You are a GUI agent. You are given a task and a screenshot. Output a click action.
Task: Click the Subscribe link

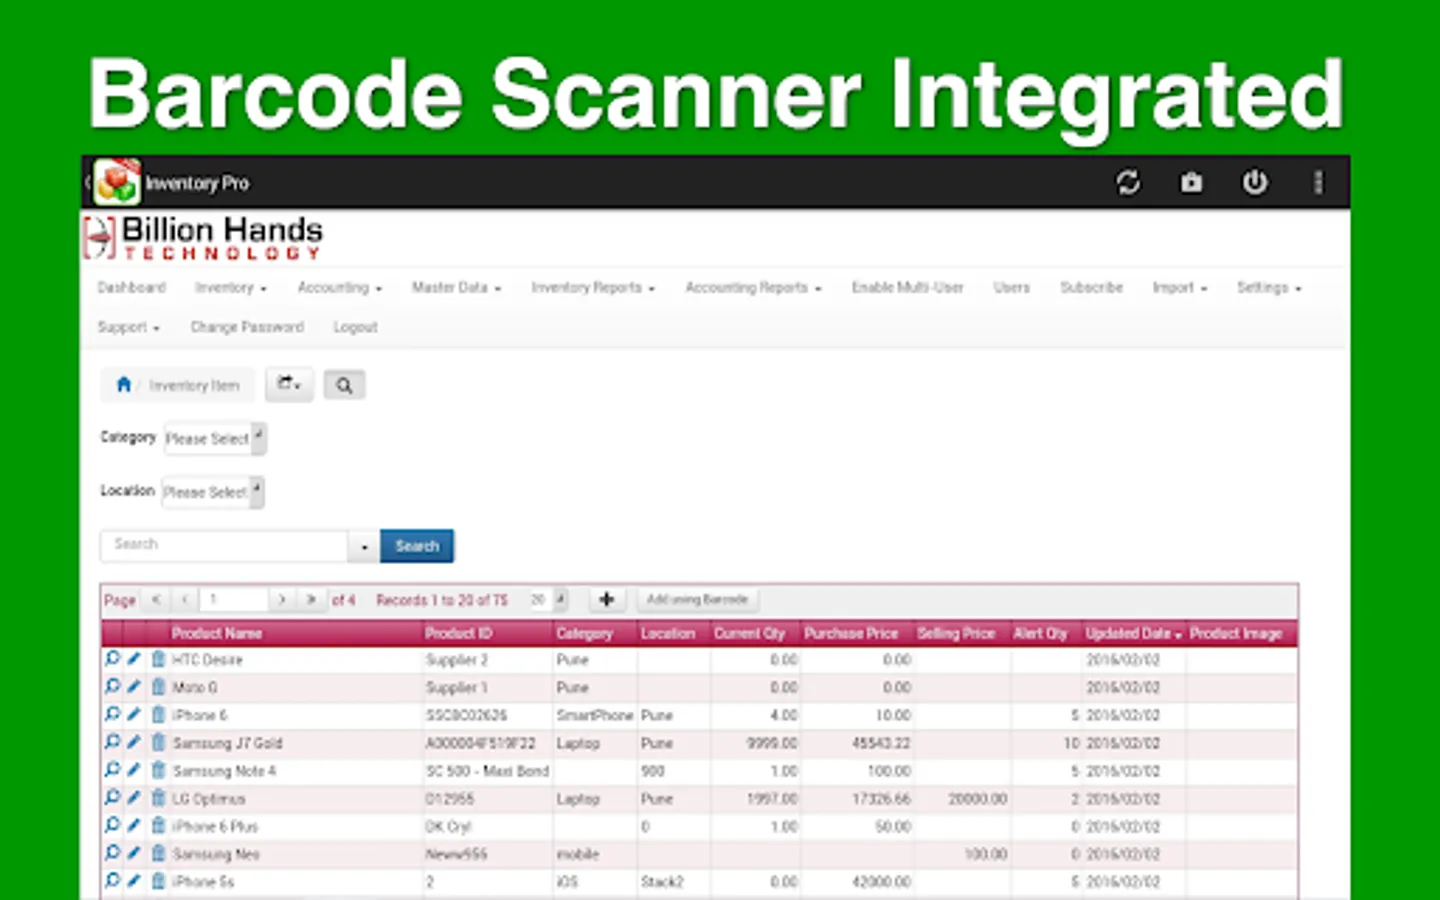(x=1091, y=288)
